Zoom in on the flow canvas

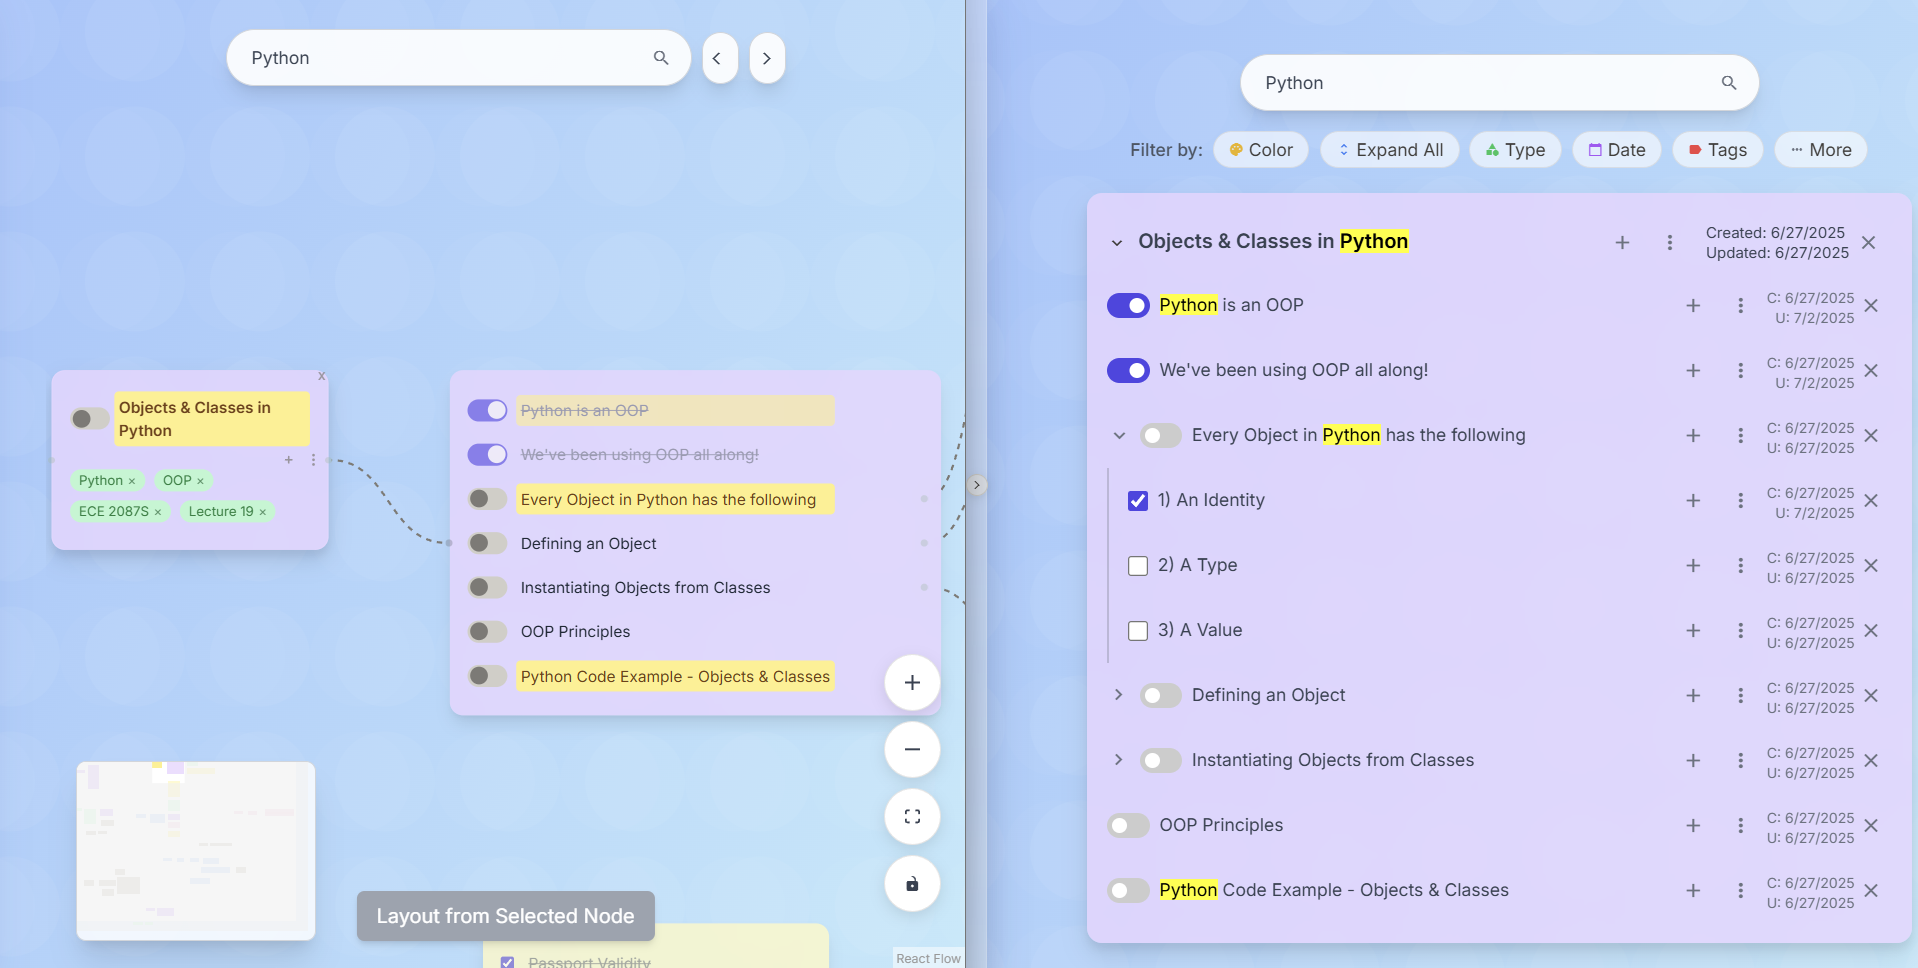point(912,683)
